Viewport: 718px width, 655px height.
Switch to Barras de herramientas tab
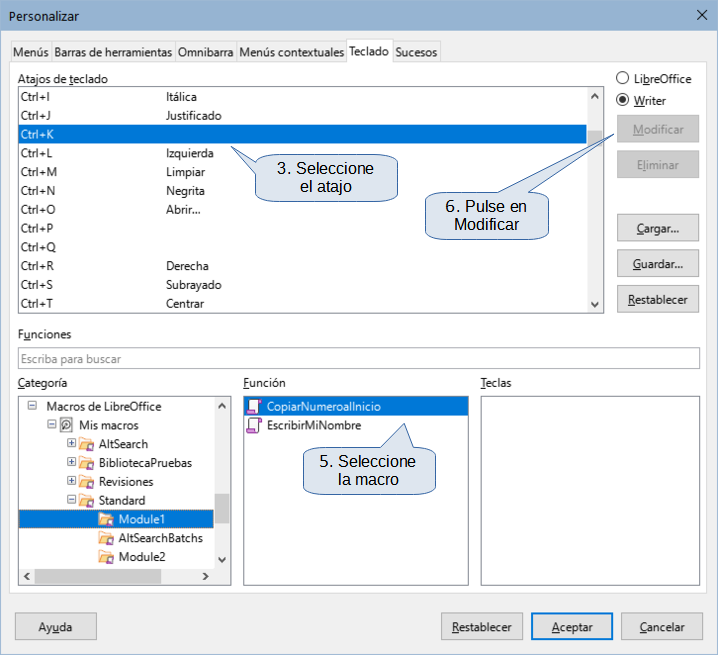113,52
